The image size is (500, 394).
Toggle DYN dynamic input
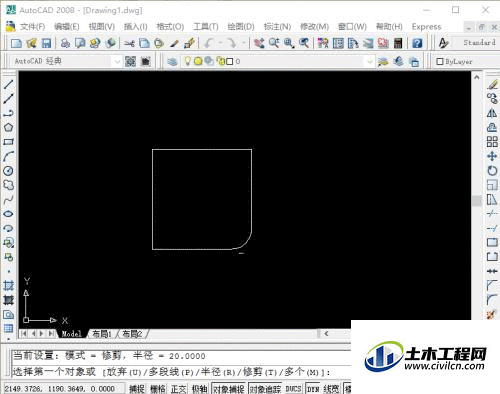[x=313, y=389]
